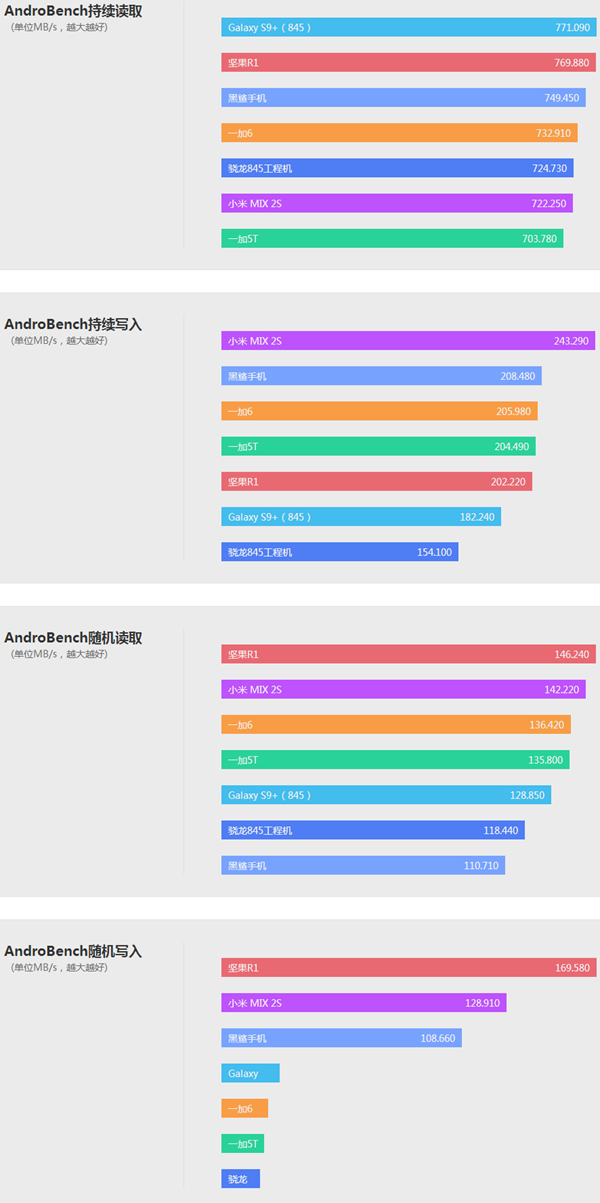The width and height of the screenshot is (600, 1203).
Task: Click the AndroBench随机写入 chart title
Action: pyautogui.click(x=73, y=951)
